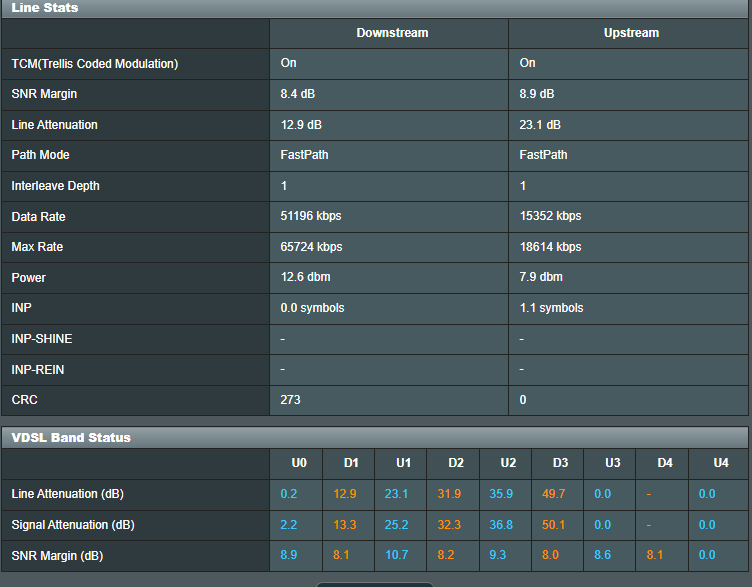Click the Line Stats section header
The image size is (752, 587).
(45, 8)
